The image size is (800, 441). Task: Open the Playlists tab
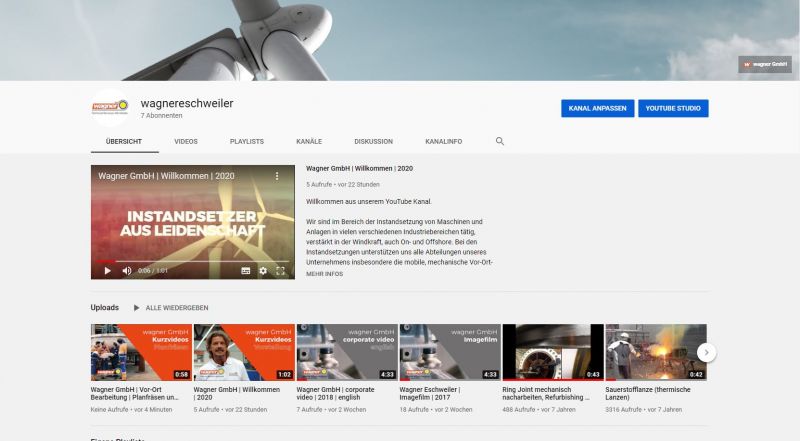coord(247,141)
